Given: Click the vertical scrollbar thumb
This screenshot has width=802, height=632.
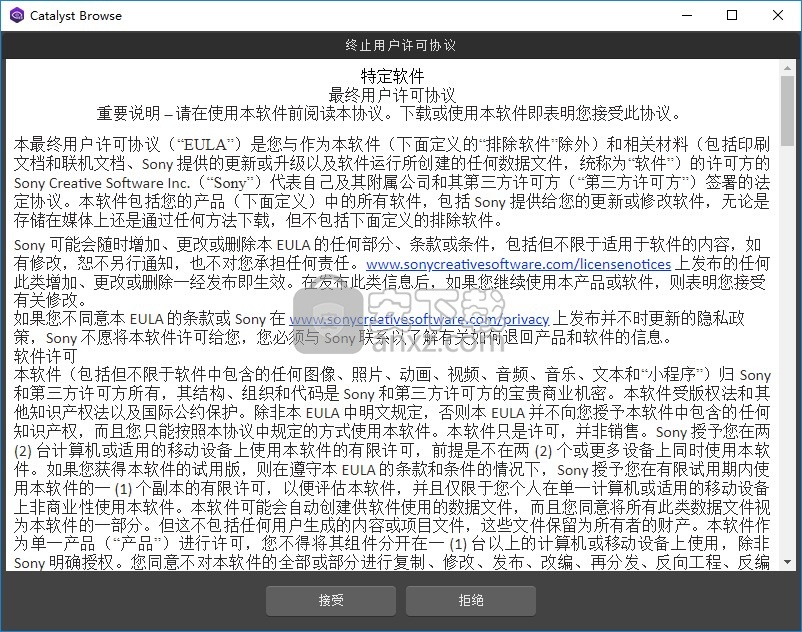Looking at the screenshot, I should 787,111.
